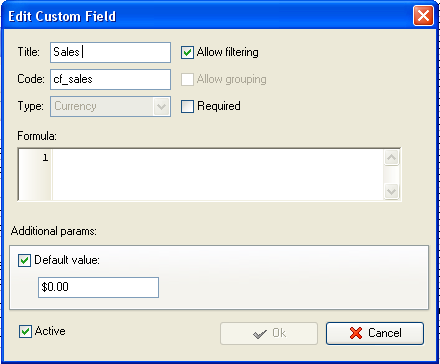Click inside the Formula editor area
Screen dimensions: 440x364
[x=217, y=174]
